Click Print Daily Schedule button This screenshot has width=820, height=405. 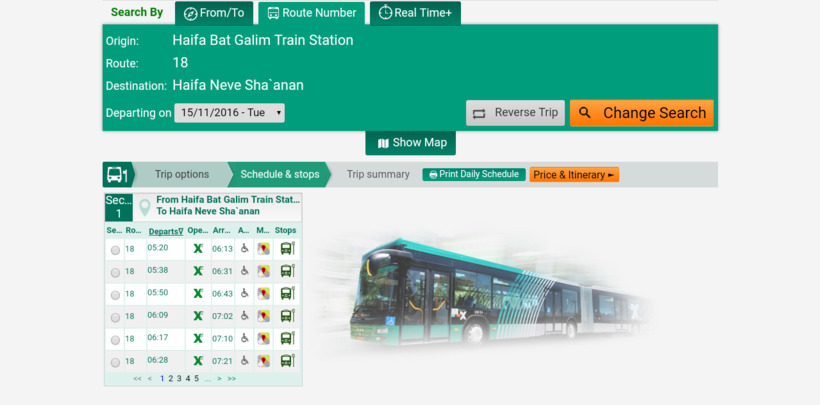(474, 174)
